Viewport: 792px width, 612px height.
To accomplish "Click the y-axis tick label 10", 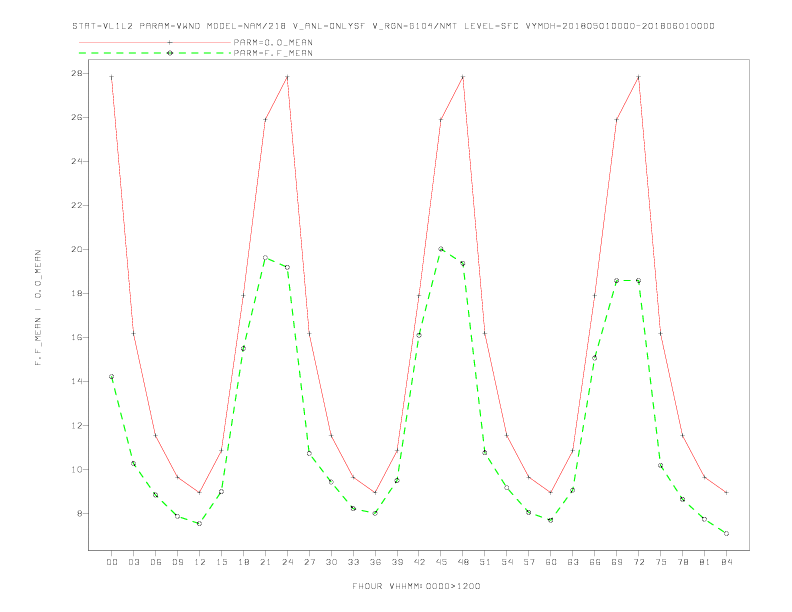I will click(x=77, y=470).
